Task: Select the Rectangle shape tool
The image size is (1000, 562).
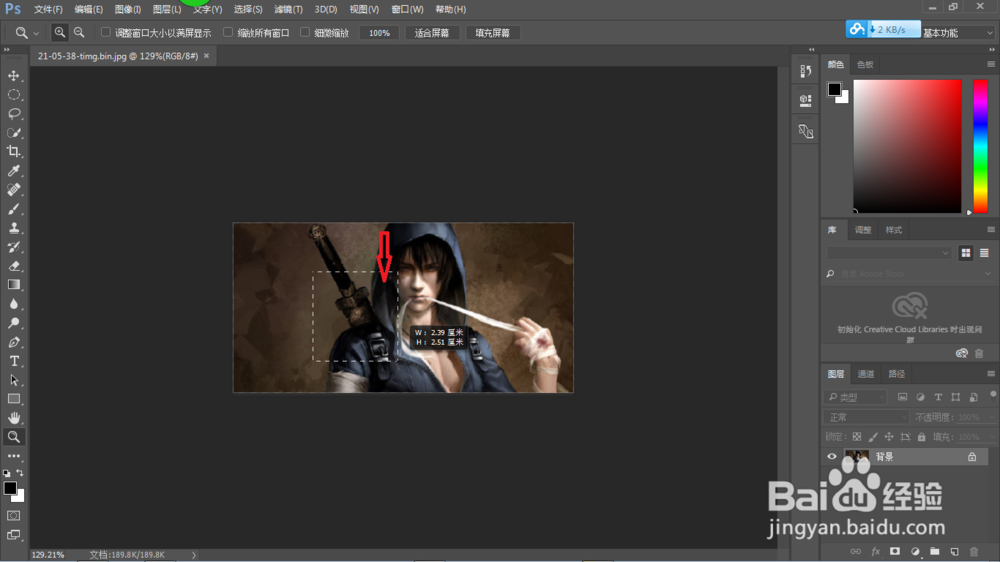Action: [x=13, y=399]
